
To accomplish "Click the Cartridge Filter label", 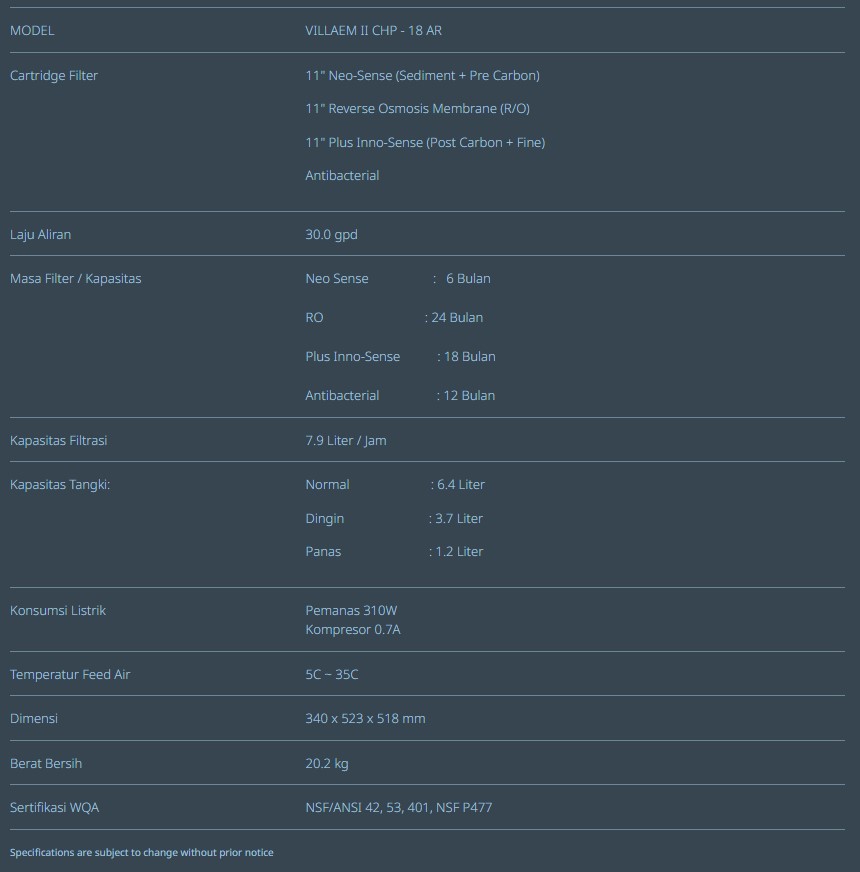I will pyautogui.click(x=54, y=76).
